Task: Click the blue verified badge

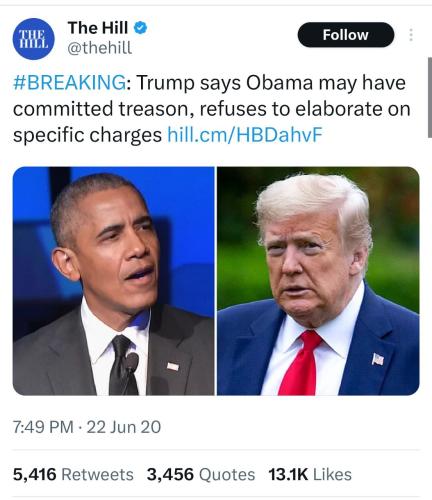Action: [x=140, y=28]
